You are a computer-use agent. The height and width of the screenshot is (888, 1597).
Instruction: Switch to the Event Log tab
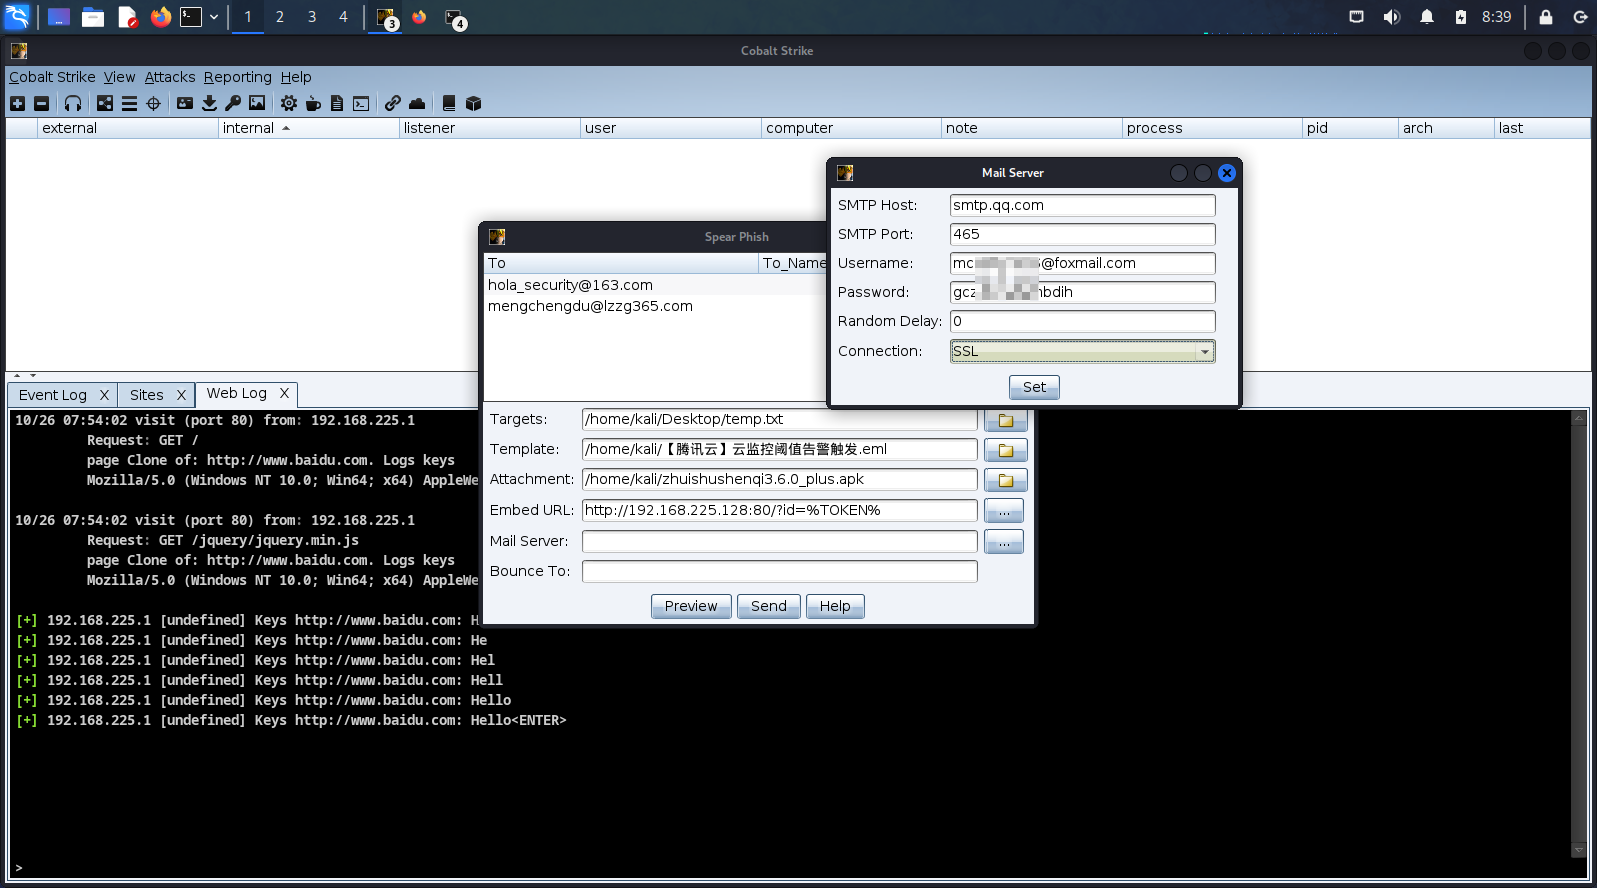coord(53,395)
